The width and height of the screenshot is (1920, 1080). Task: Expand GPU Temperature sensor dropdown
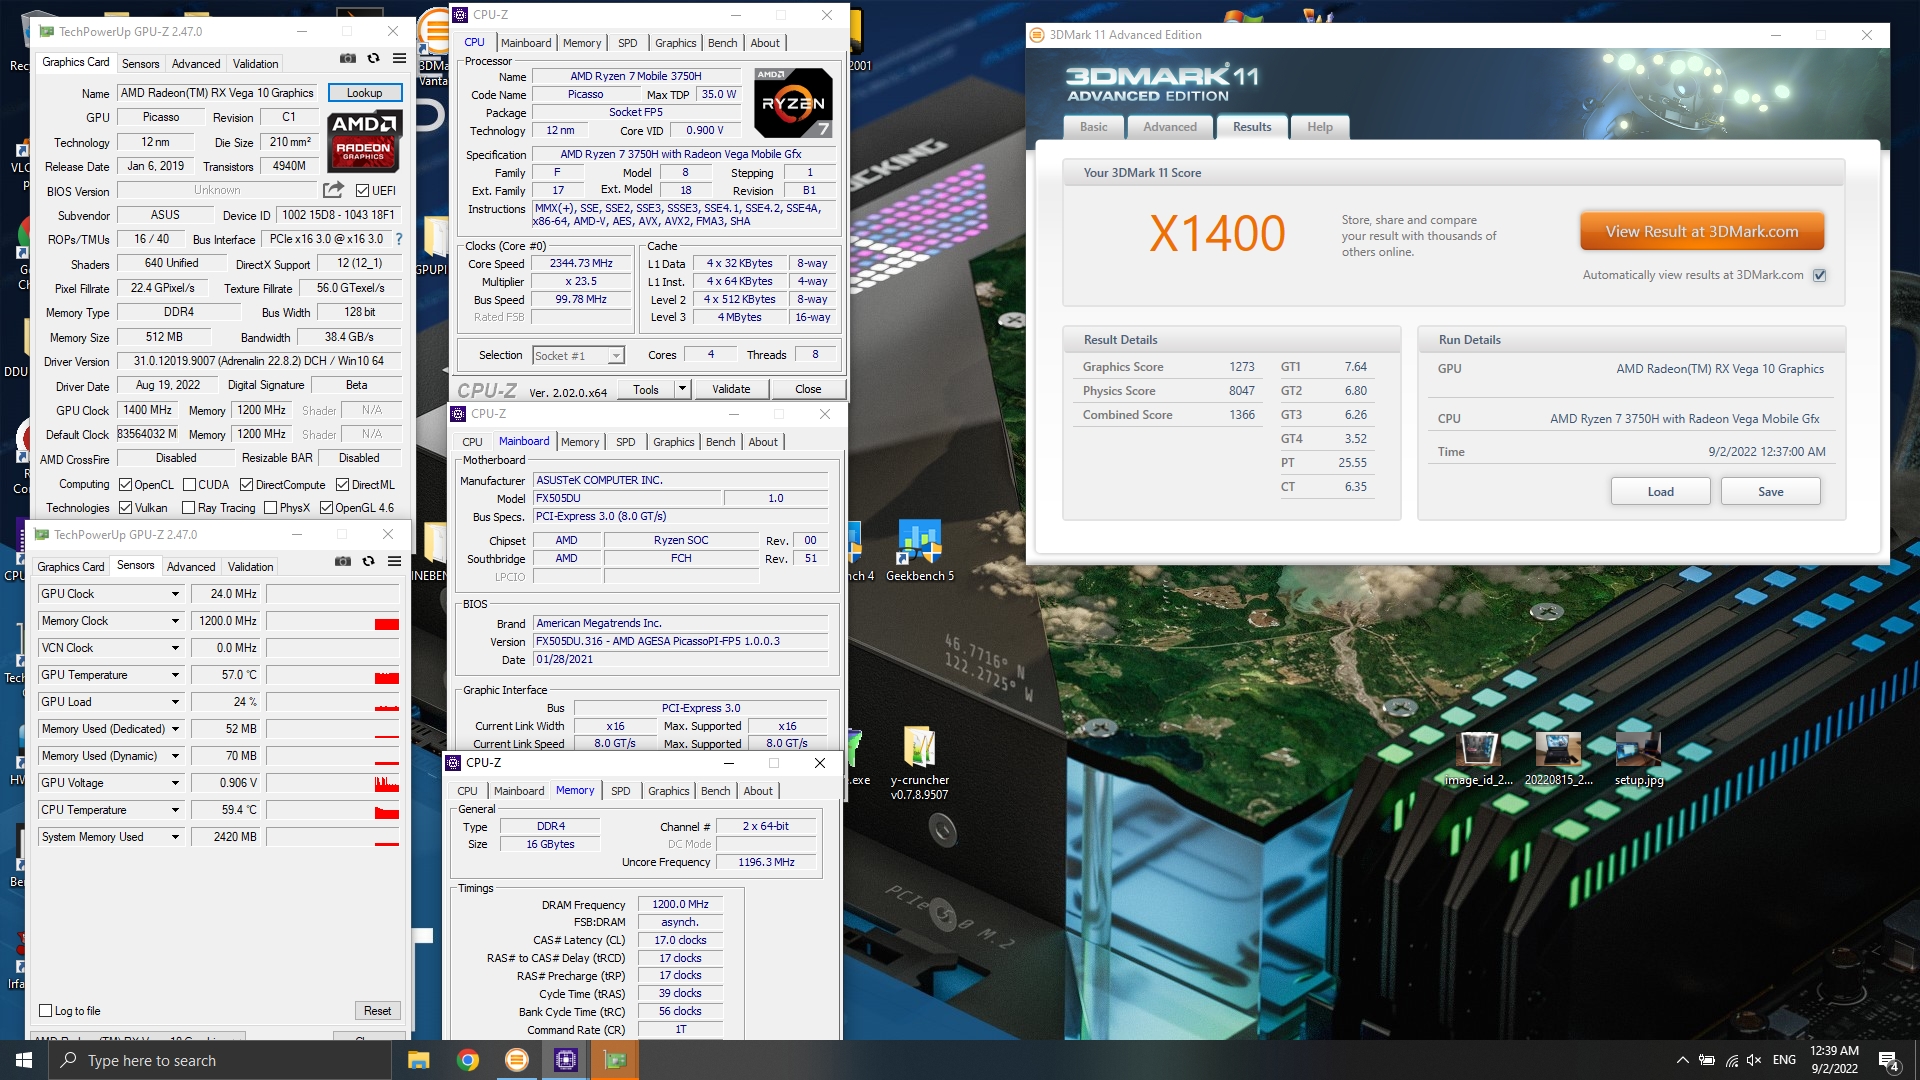[x=175, y=675]
